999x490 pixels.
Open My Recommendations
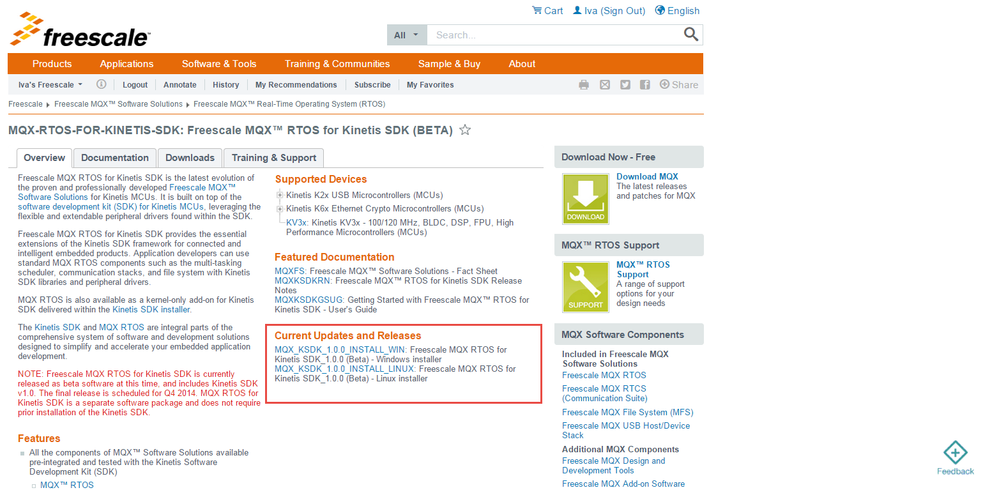pos(296,85)
